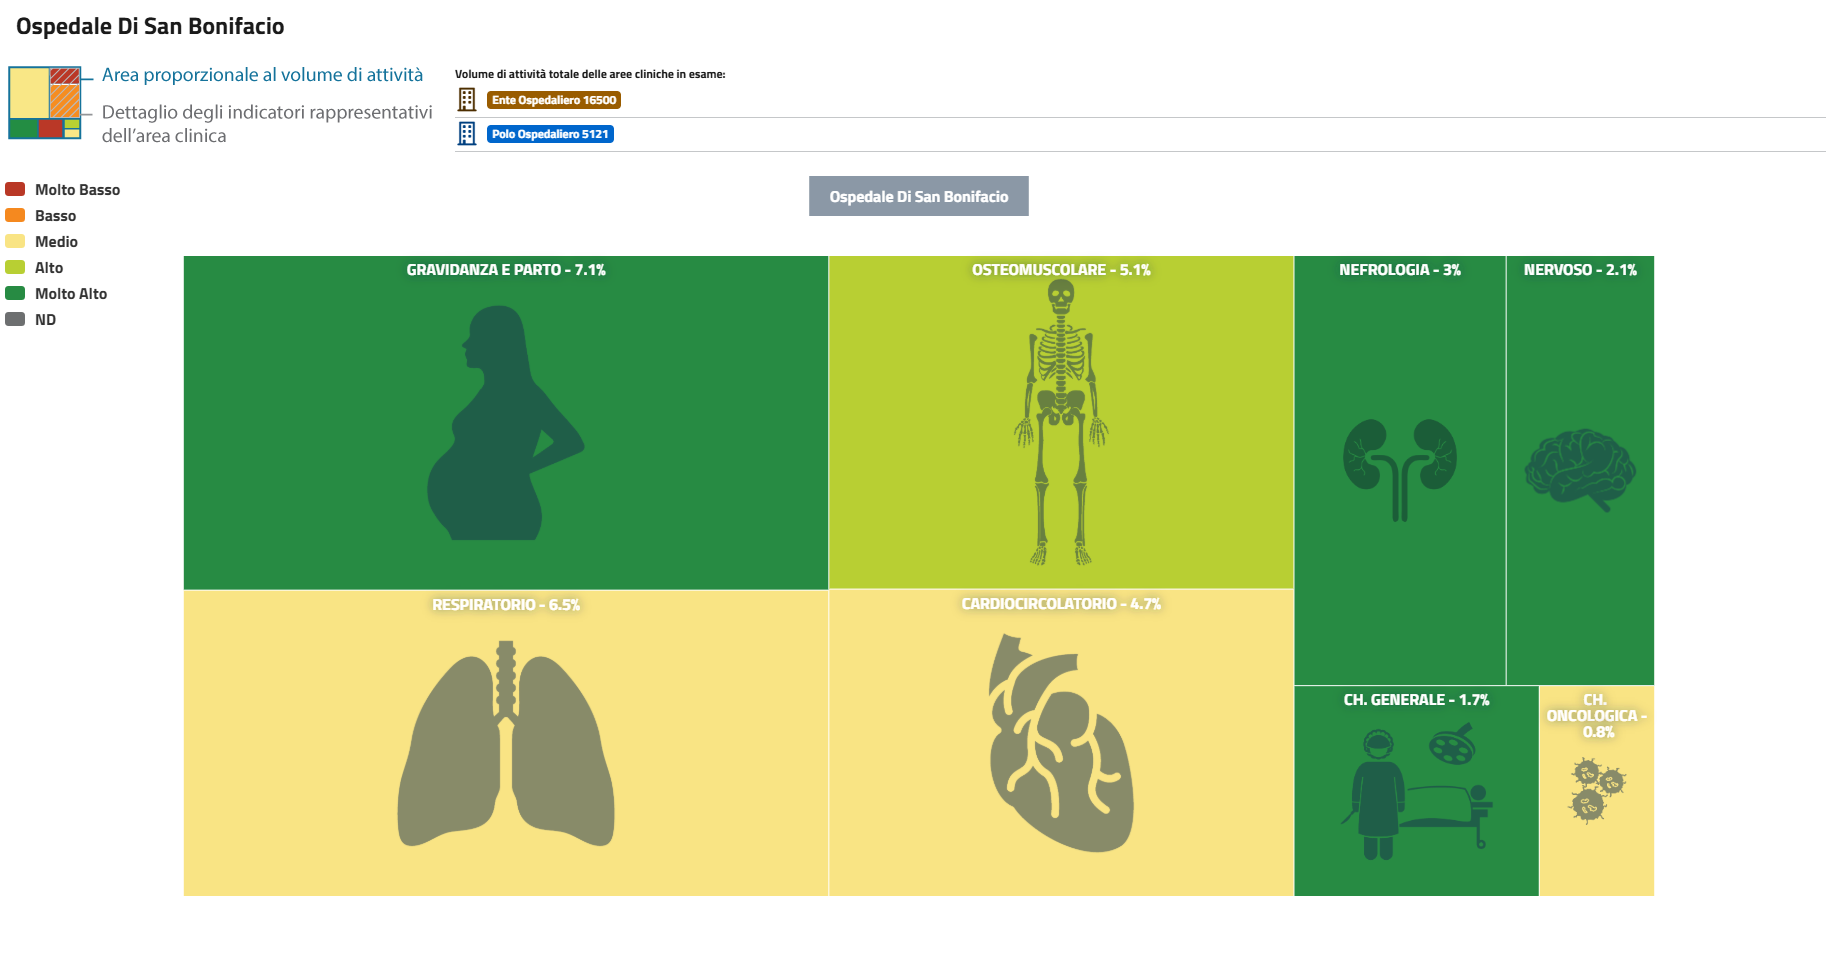Click the pregnant woman icon
This screenshot has width=1838, height=976.
(505, 423)
